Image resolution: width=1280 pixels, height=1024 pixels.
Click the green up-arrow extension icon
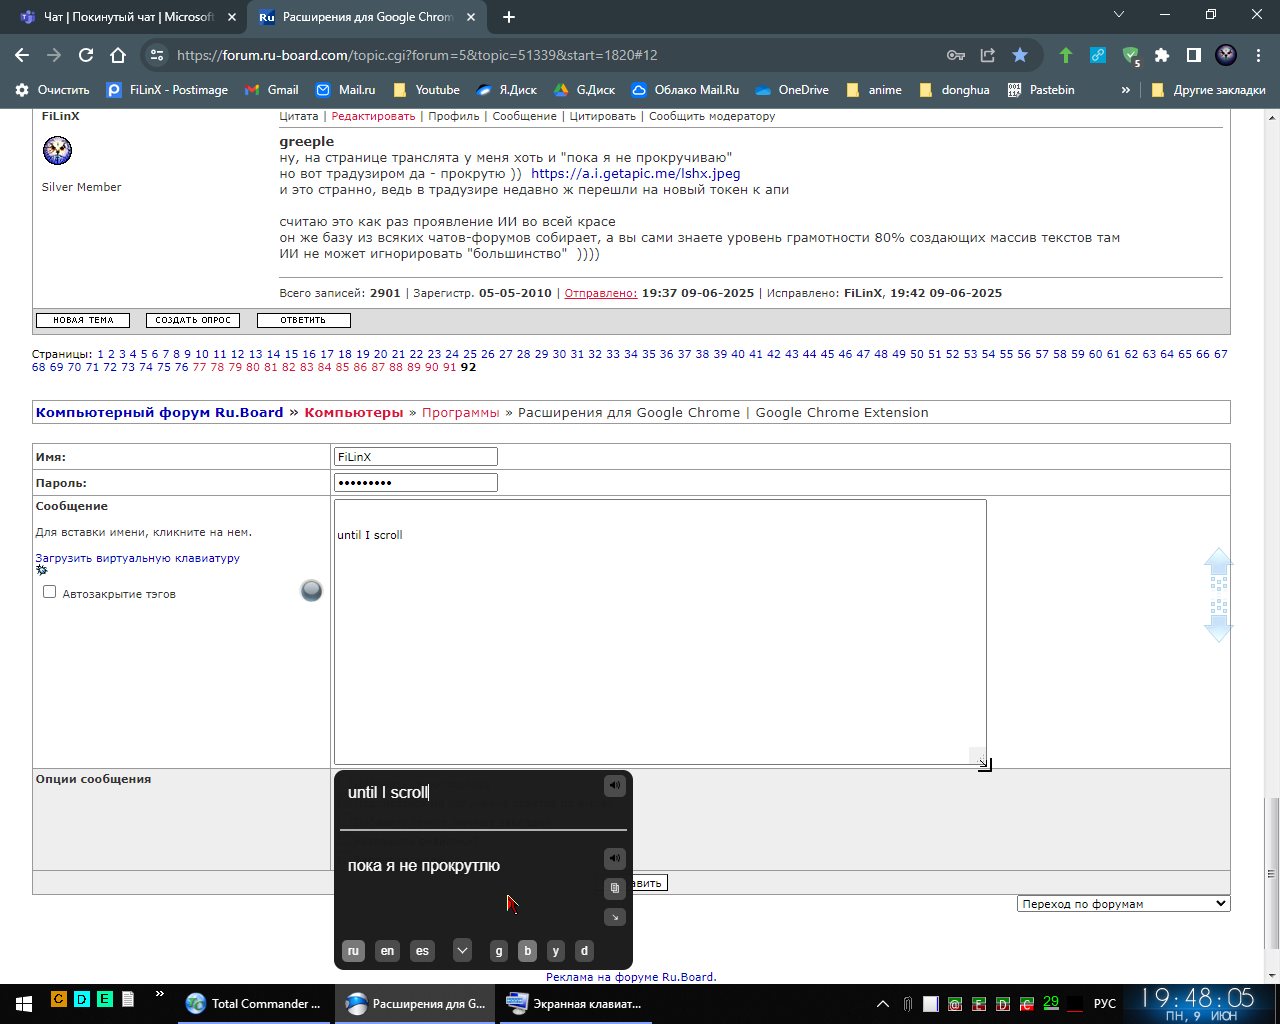coord(1066,55)
